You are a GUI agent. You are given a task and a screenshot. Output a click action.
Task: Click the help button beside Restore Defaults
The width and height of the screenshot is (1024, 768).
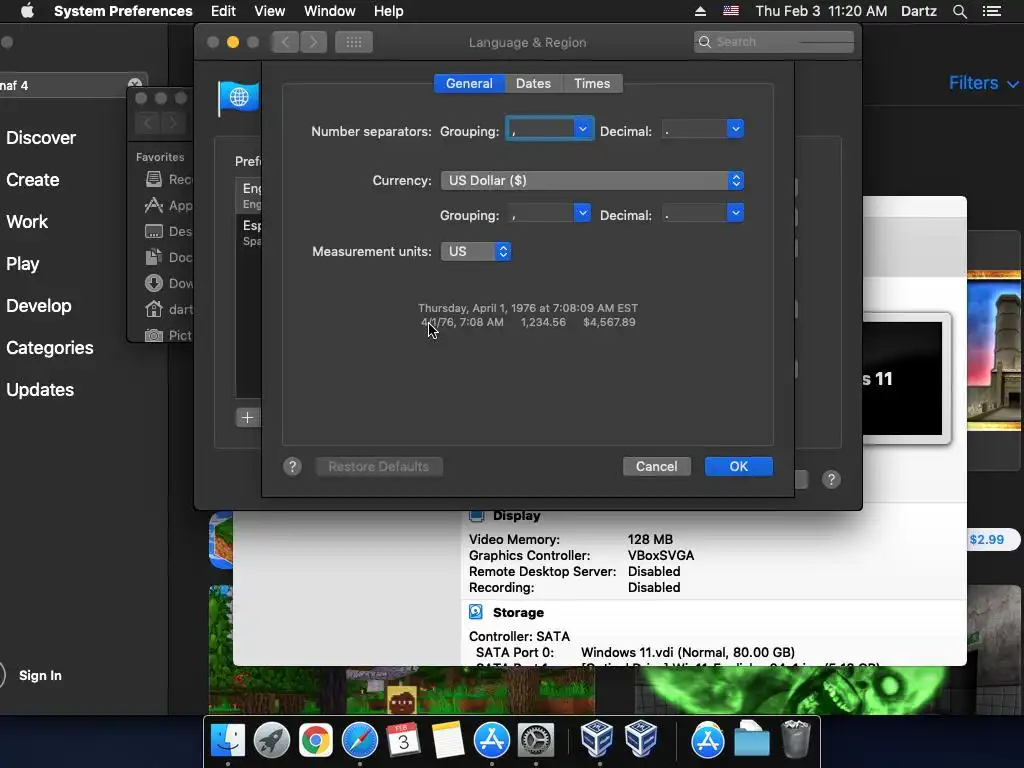(292, 466)
